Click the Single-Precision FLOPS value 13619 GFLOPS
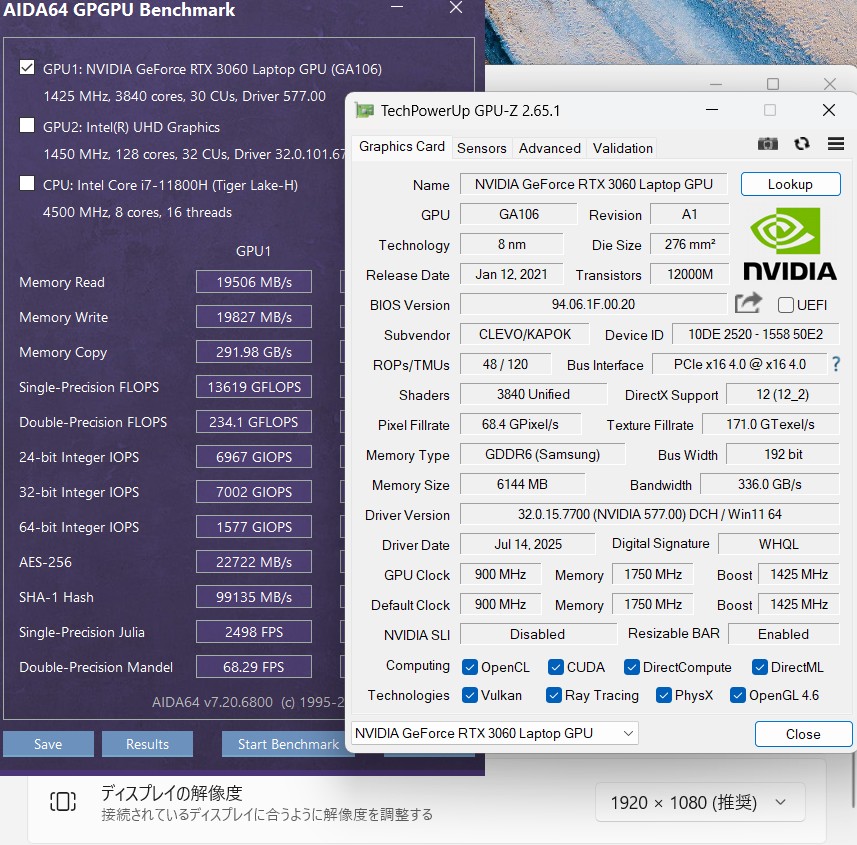This screenshot has width=857, height=845. (x=254, y=387)
